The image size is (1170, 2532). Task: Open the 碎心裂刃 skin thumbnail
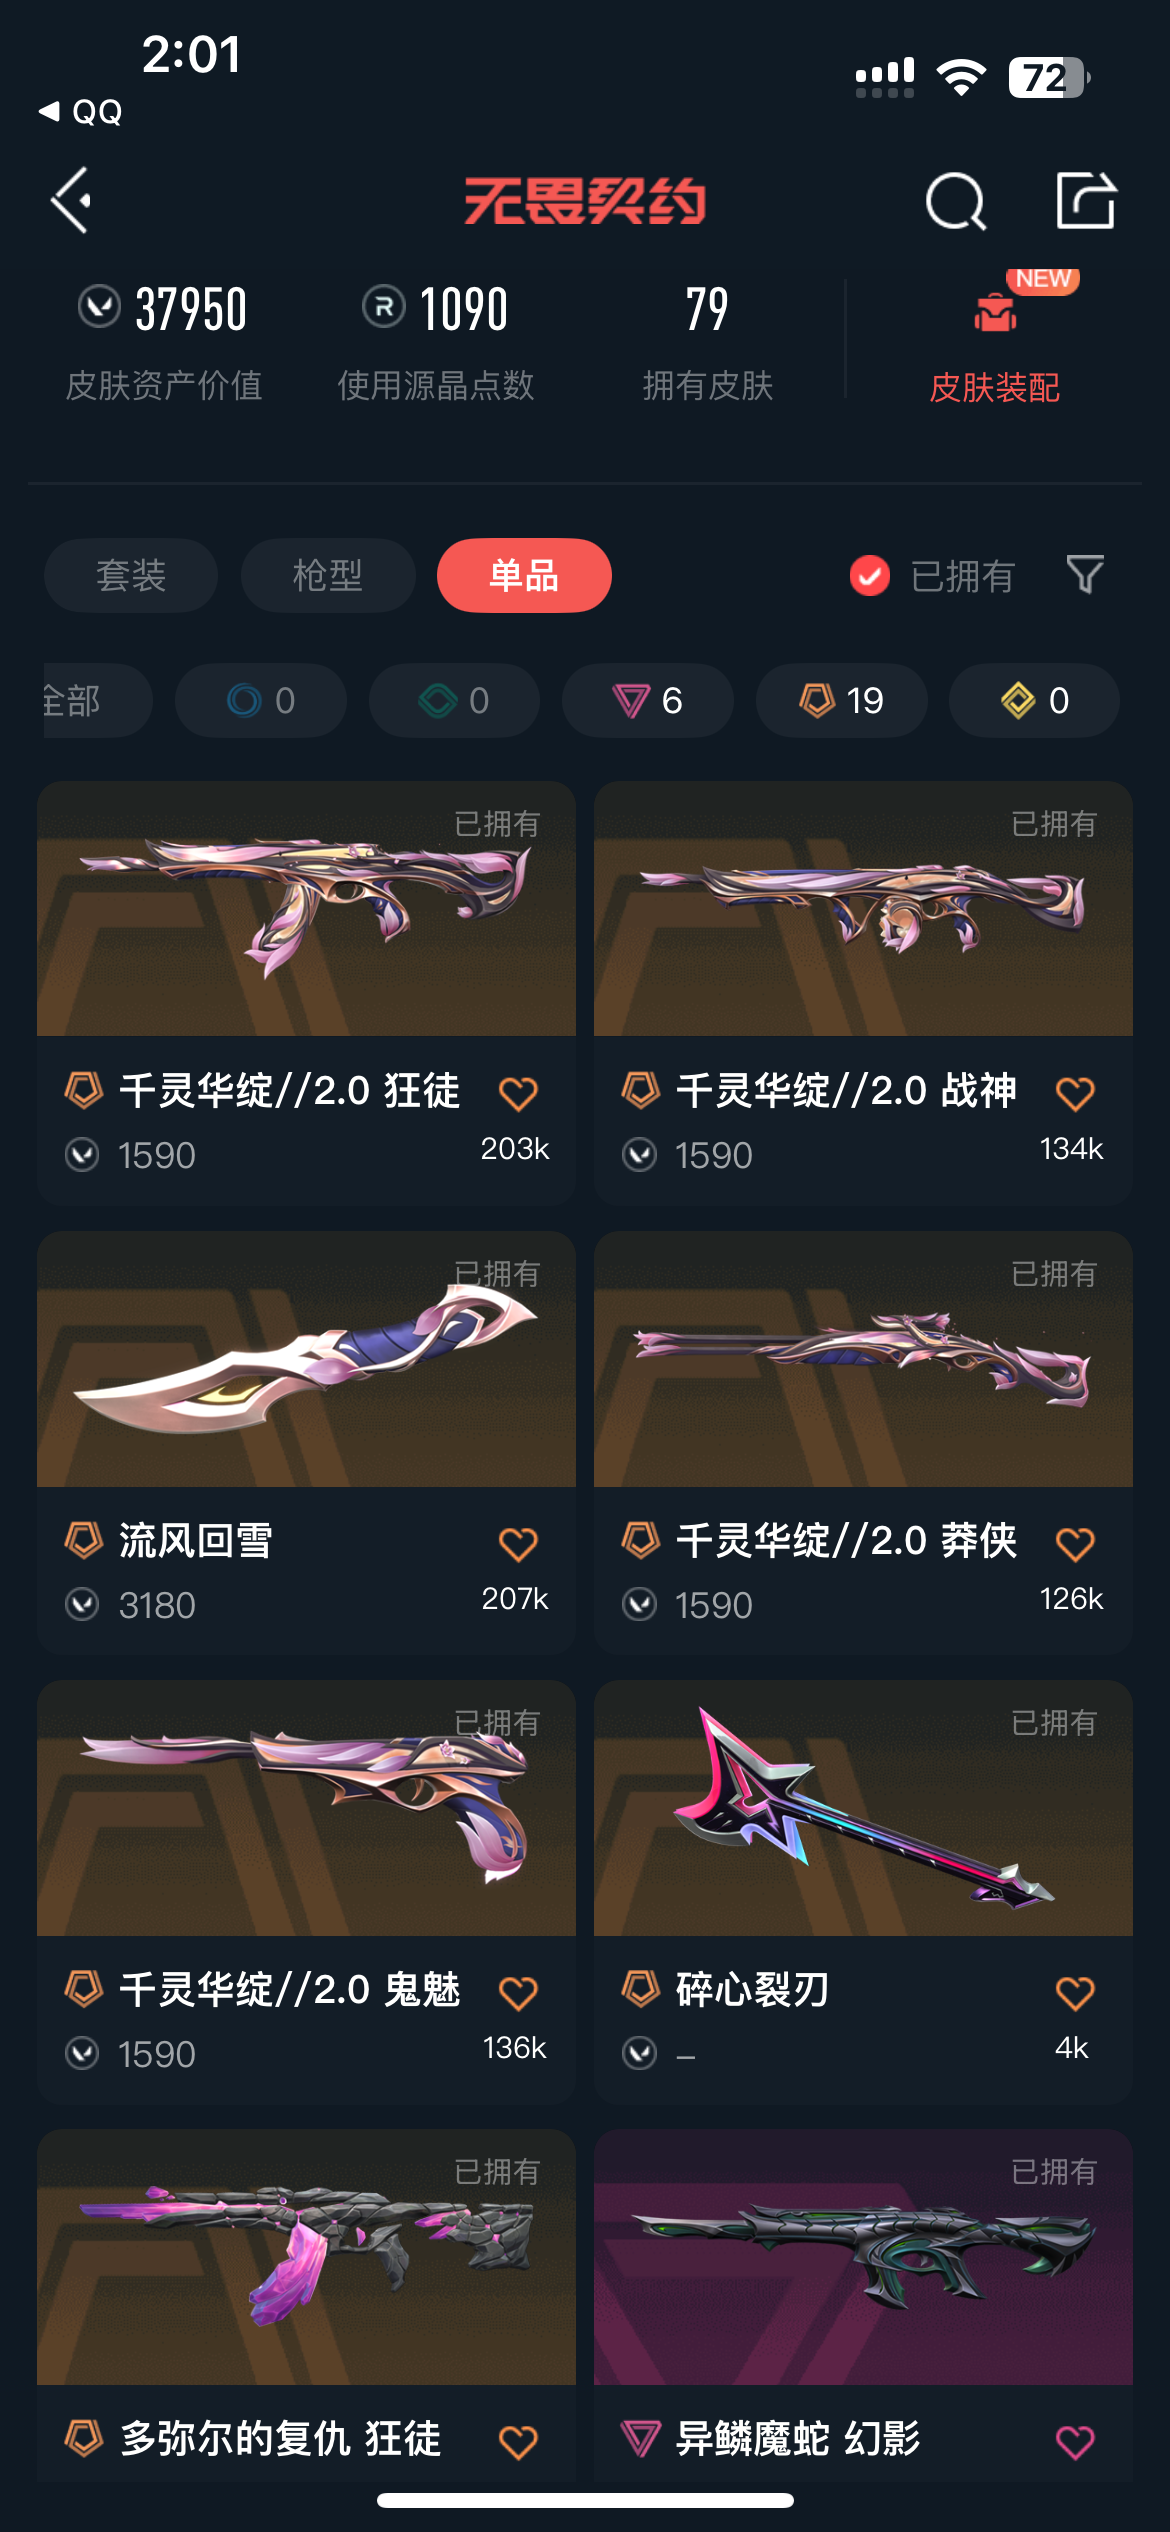pos(863,1808)
